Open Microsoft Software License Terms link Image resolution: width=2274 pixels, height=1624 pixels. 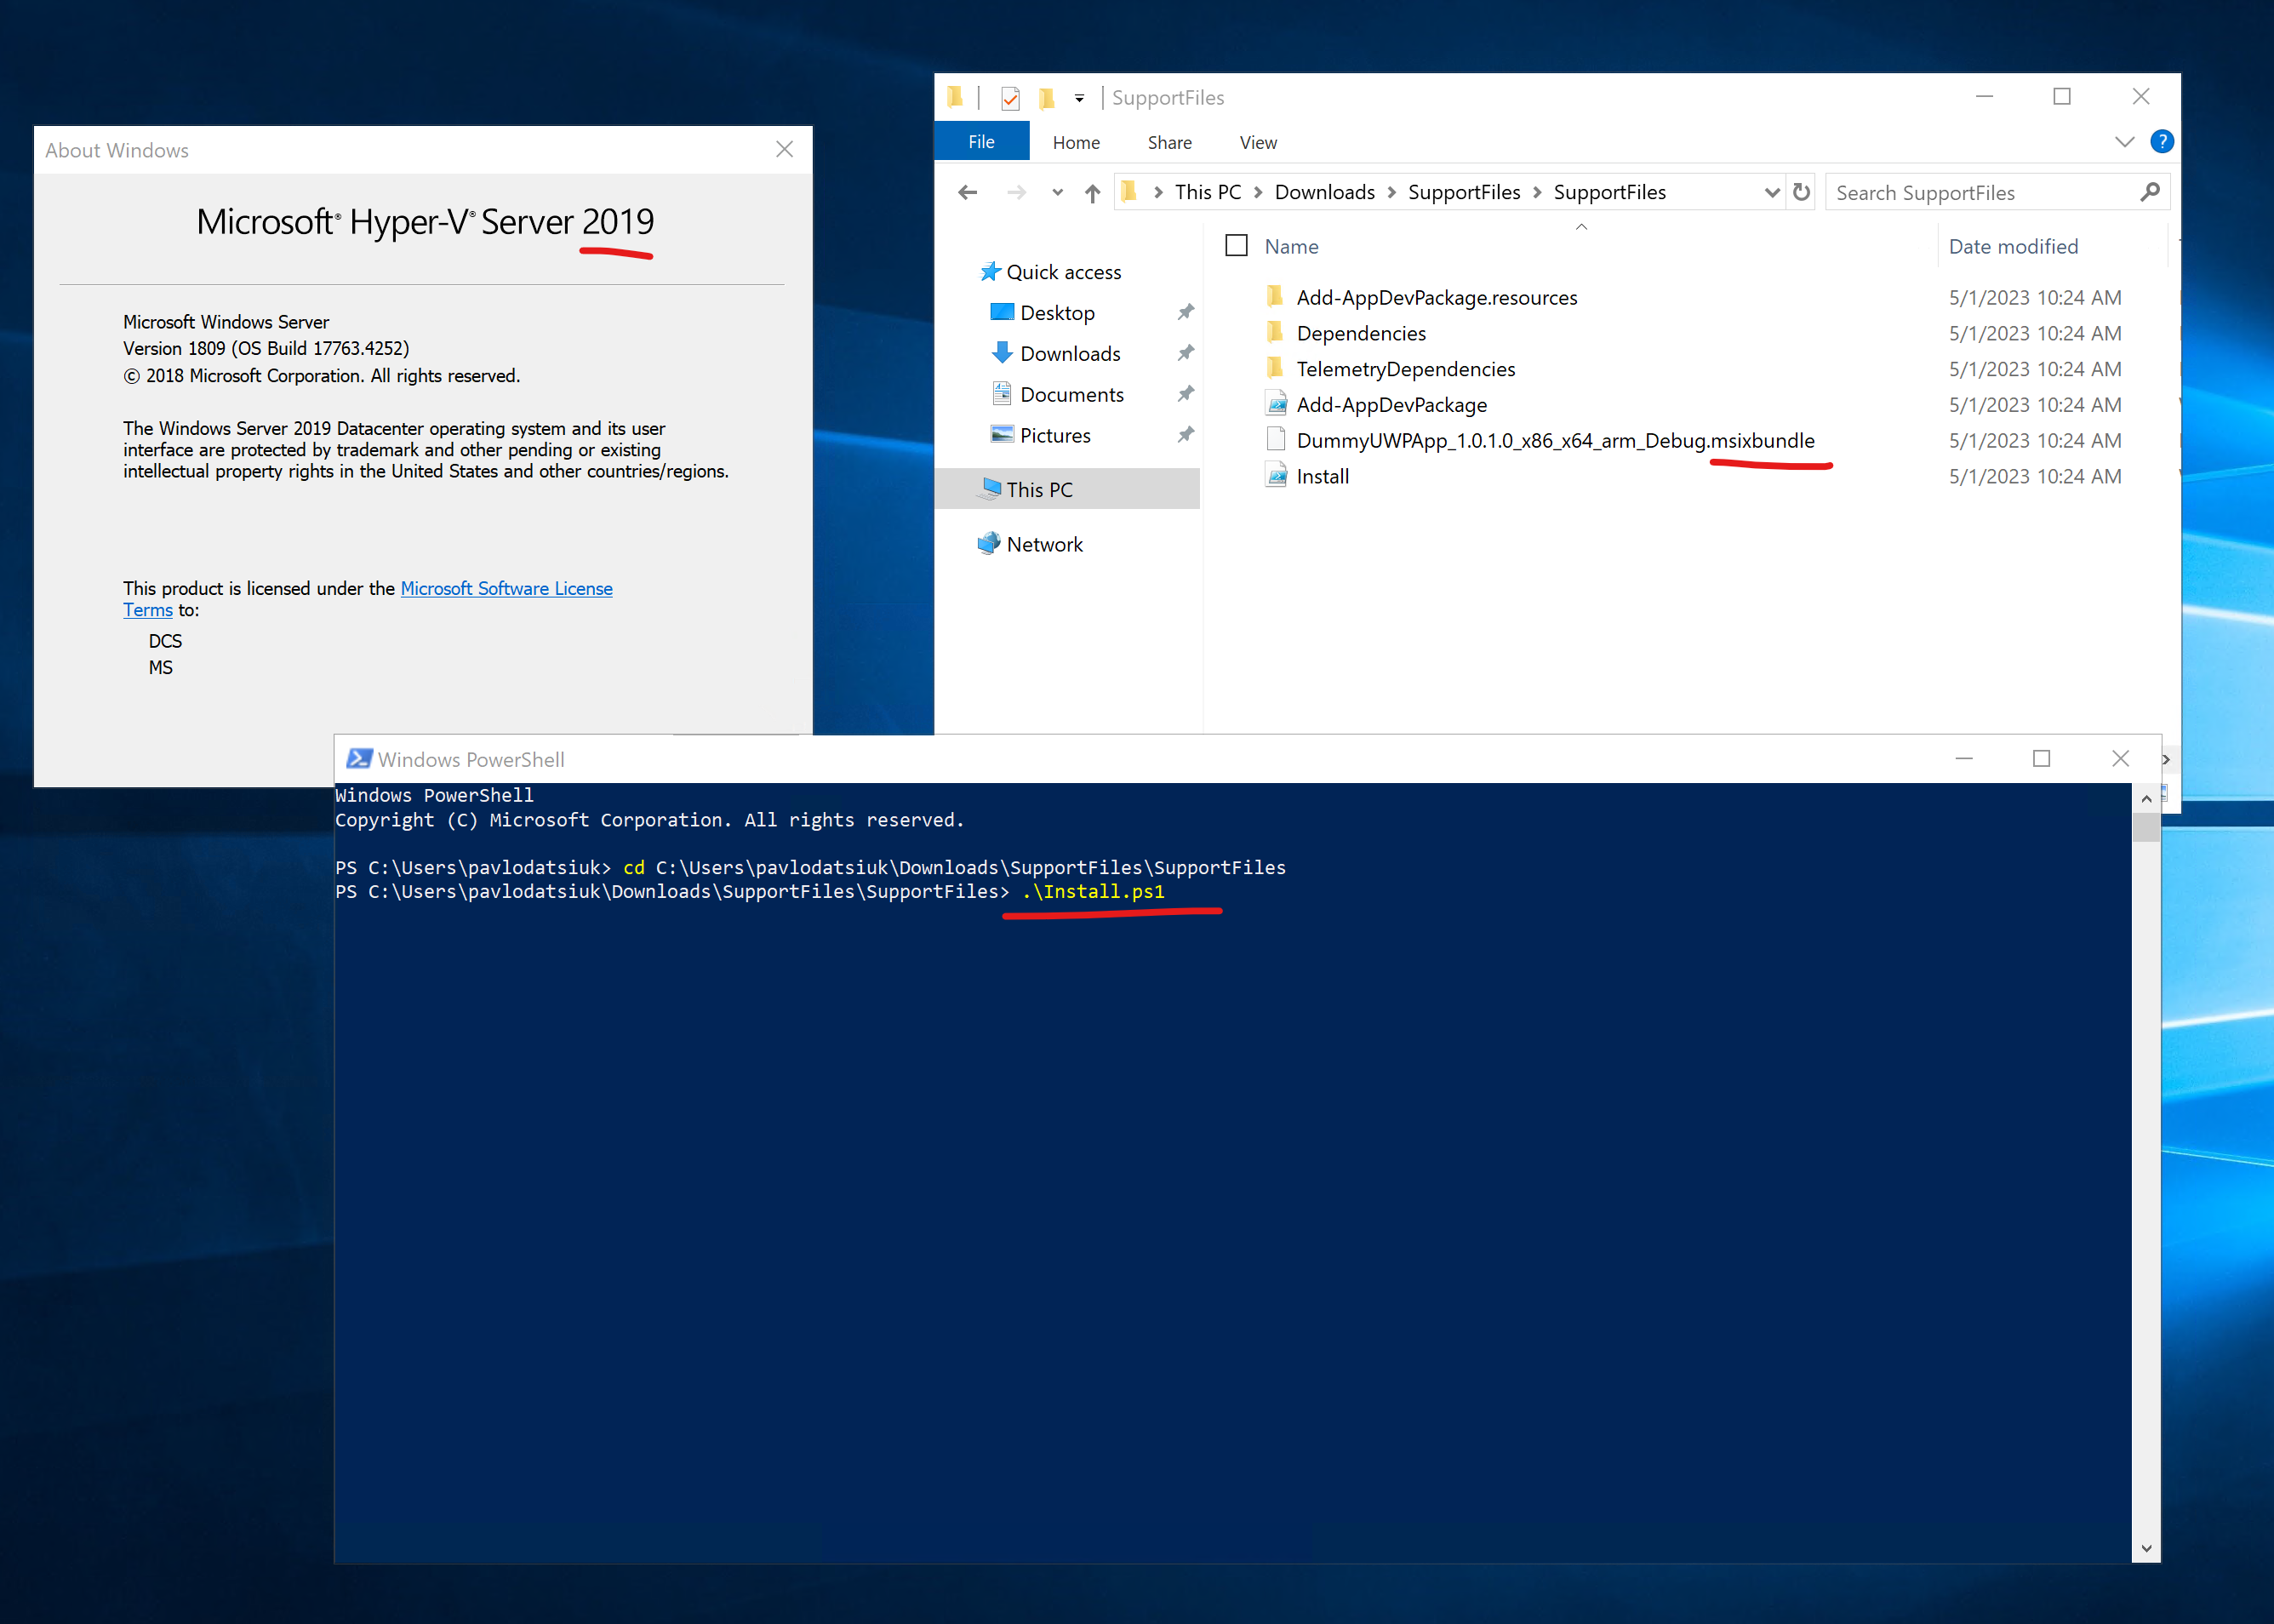click(506, 588)
